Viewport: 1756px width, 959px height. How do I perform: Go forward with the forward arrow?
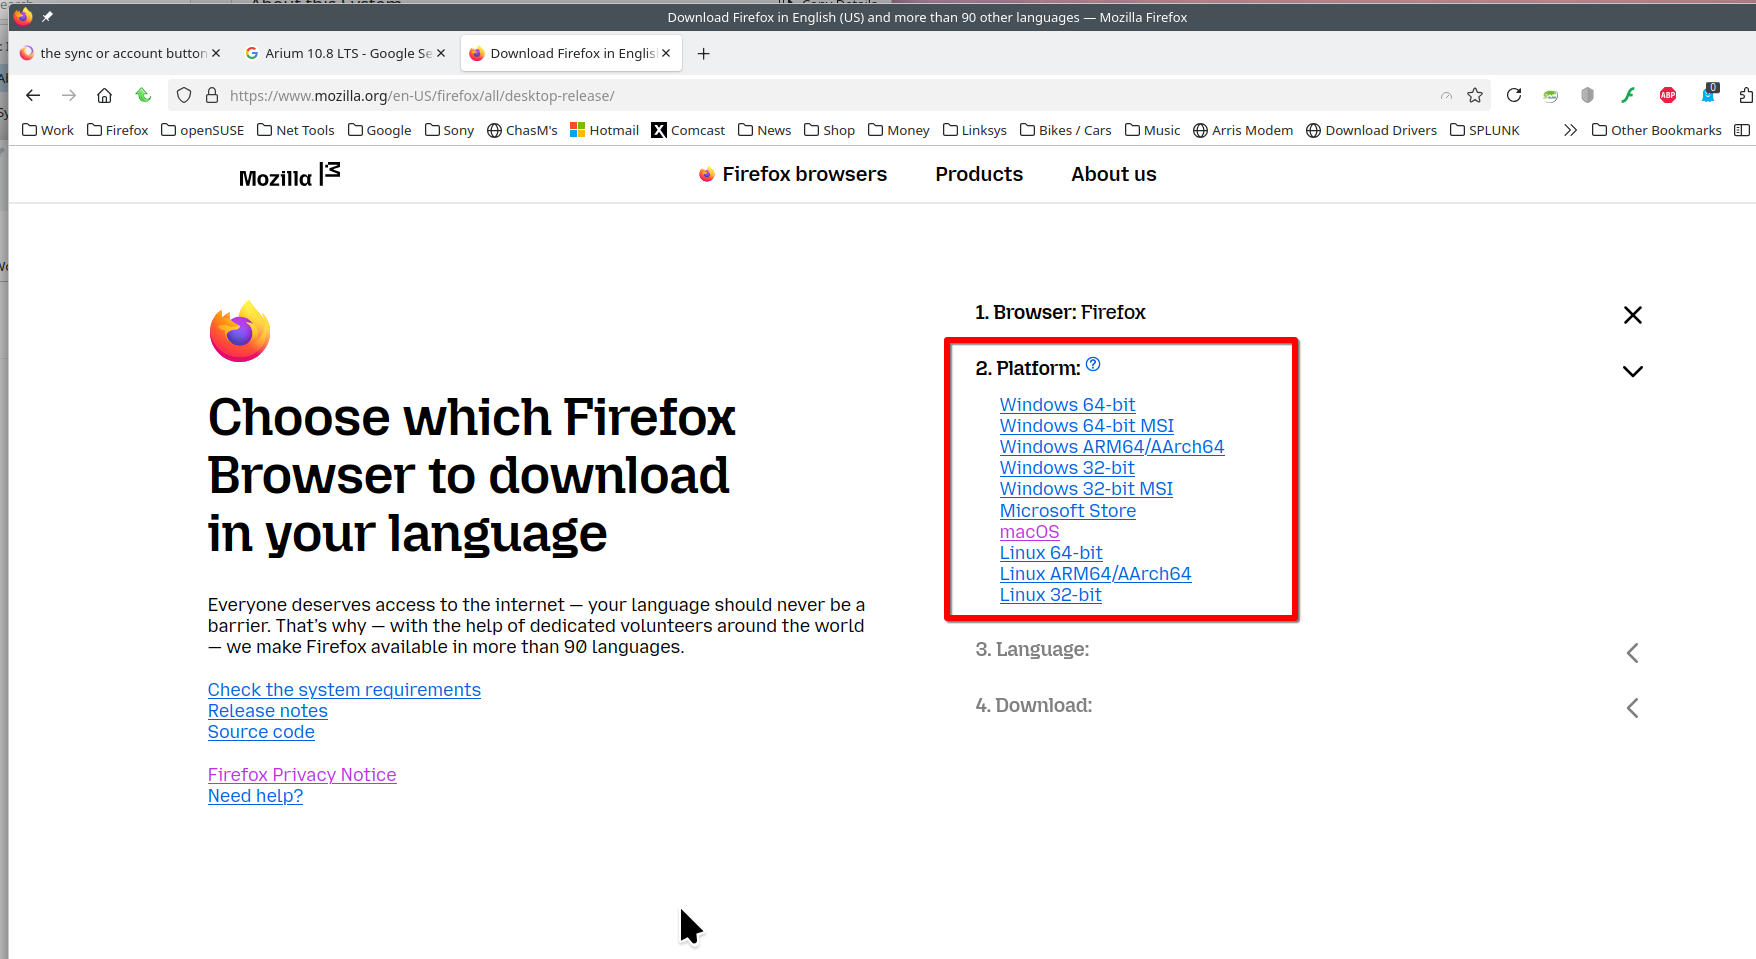pyautogui.click(x=69, y=95)
